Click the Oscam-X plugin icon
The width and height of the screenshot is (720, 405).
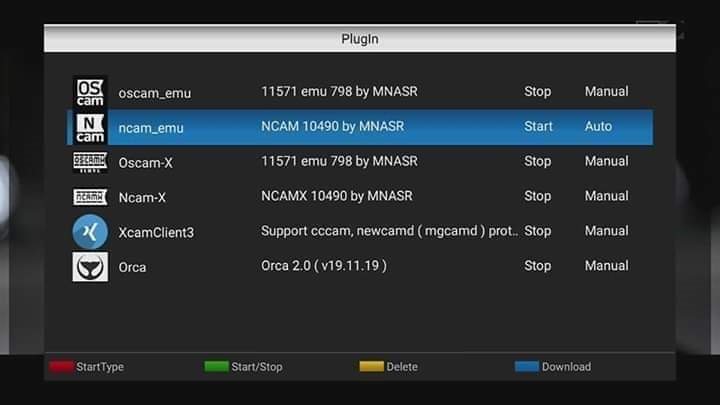point(90,162)
